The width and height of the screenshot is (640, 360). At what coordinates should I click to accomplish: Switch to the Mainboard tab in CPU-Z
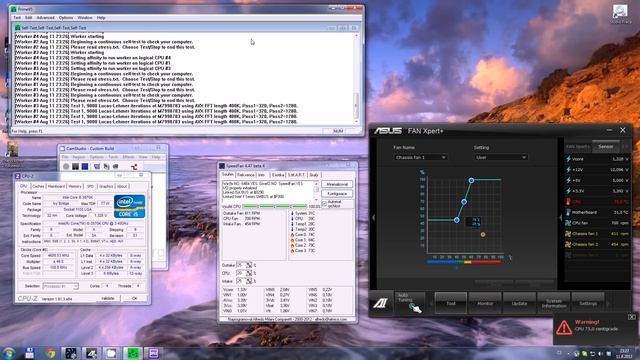click(56, 186)
